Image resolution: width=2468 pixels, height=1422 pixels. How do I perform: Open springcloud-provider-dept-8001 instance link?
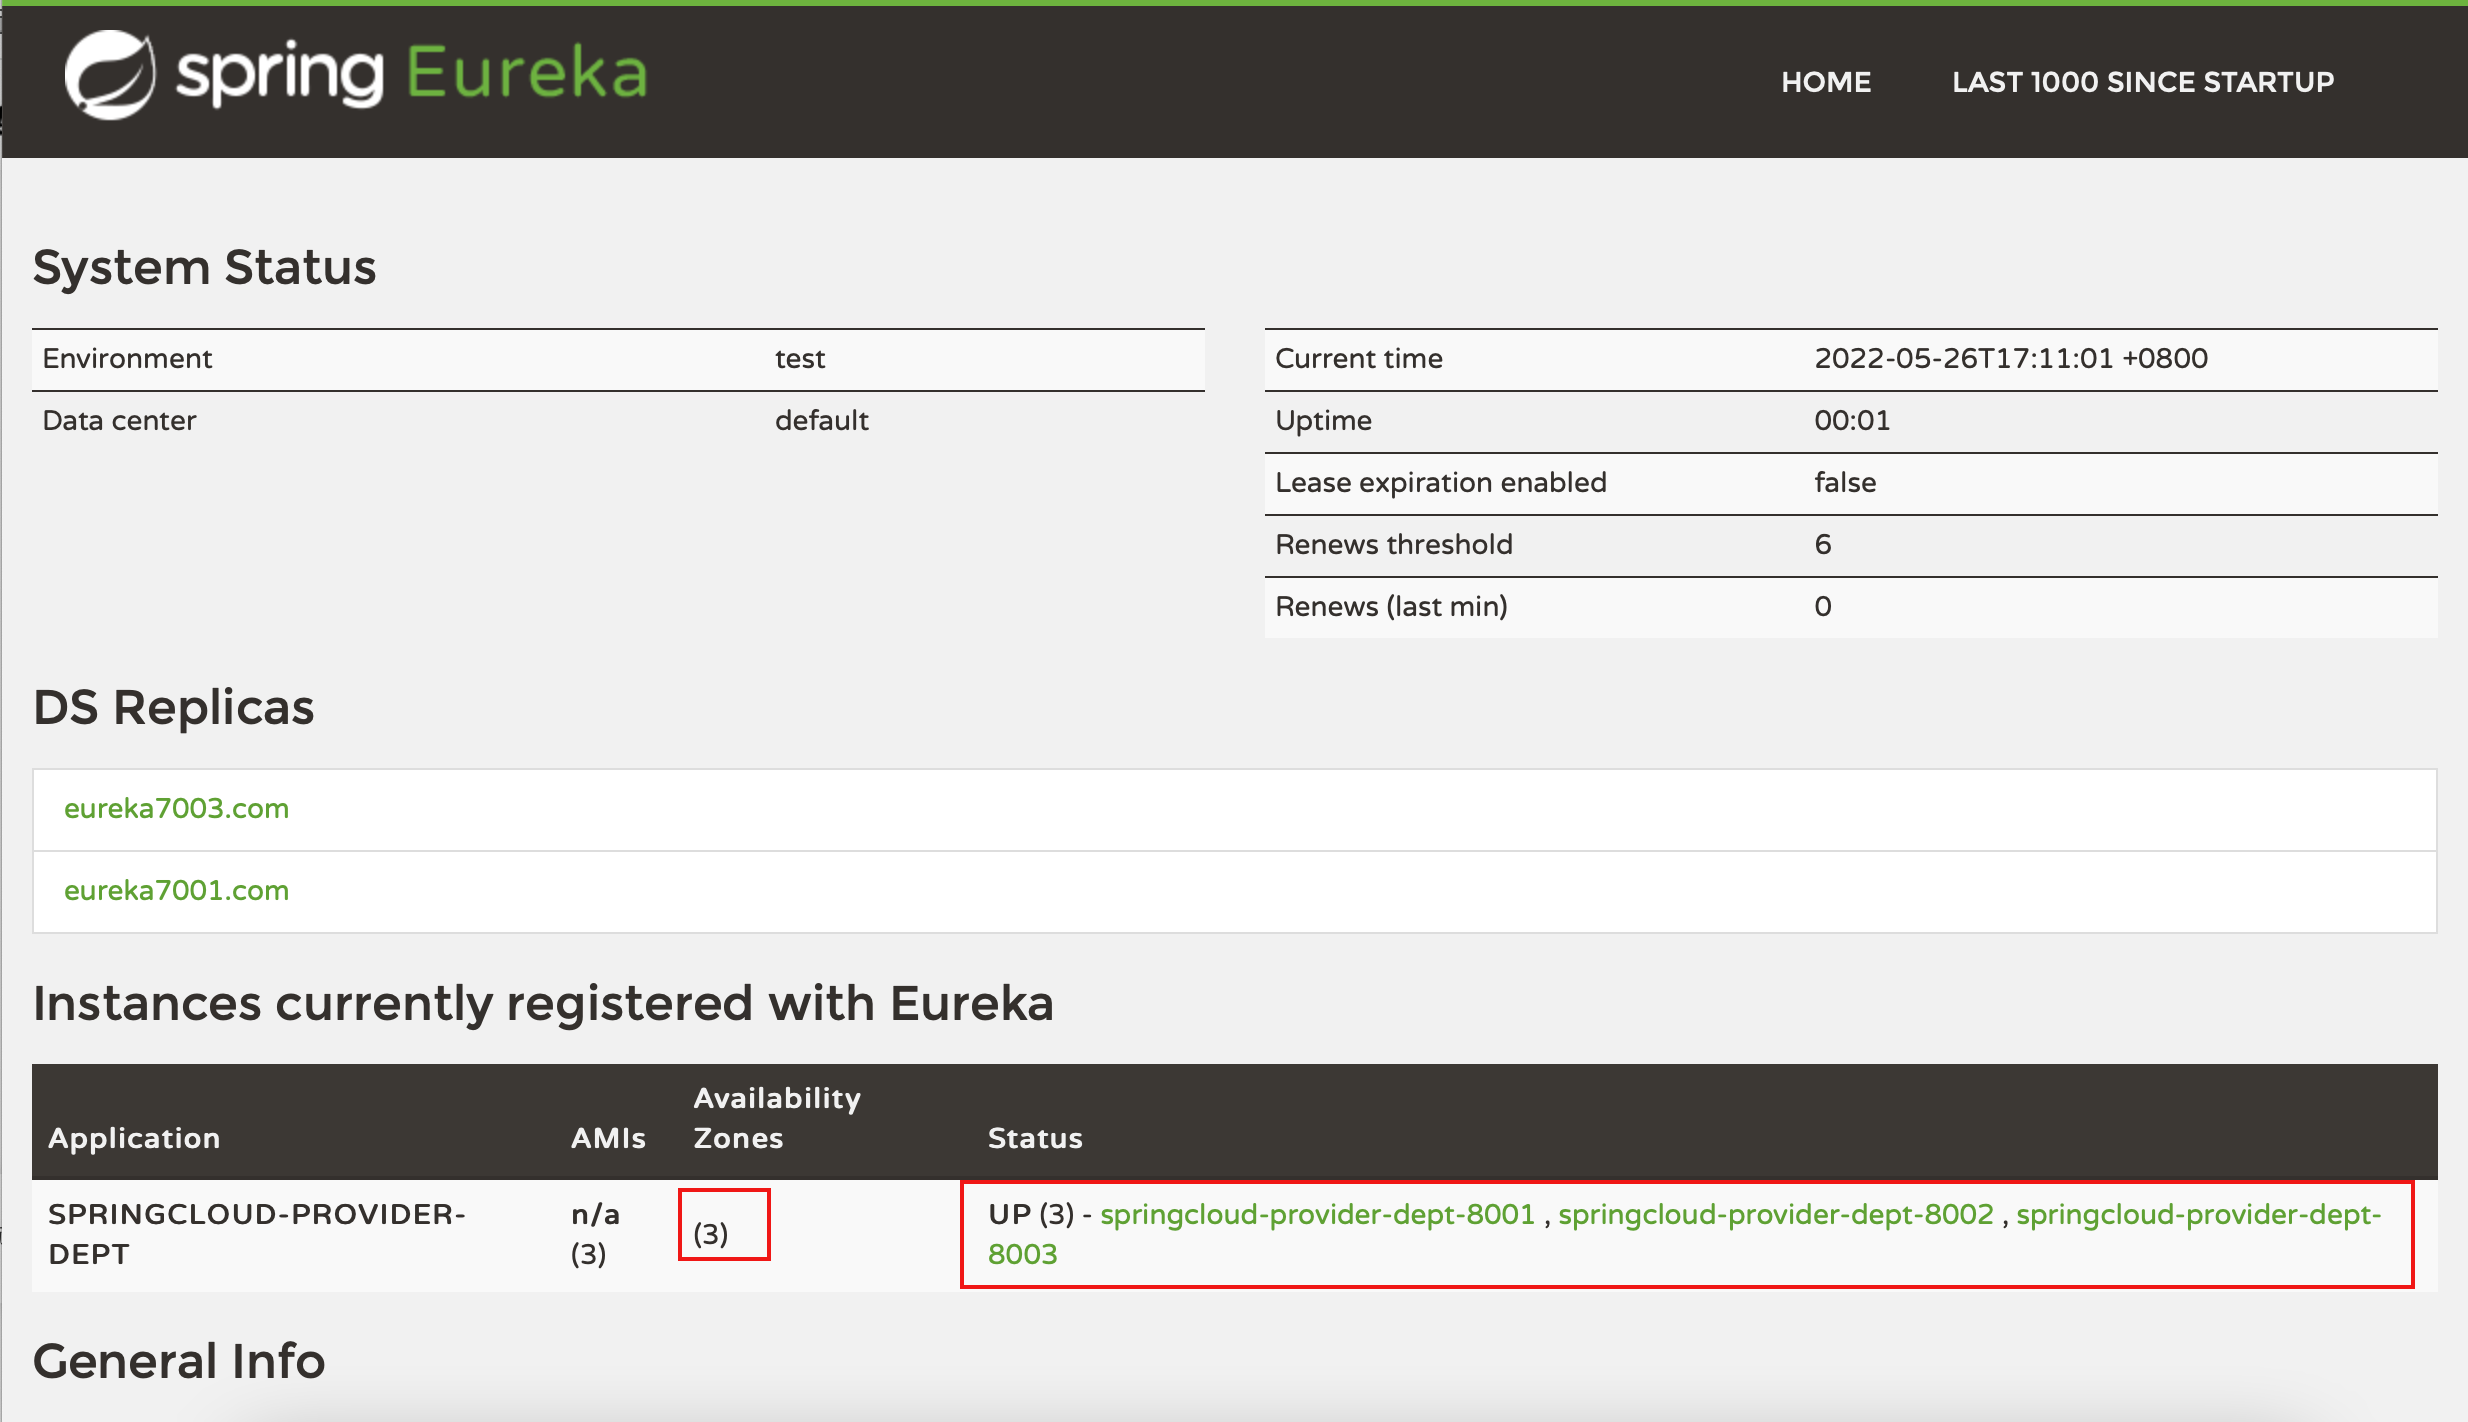(x=1317, y=1214)
